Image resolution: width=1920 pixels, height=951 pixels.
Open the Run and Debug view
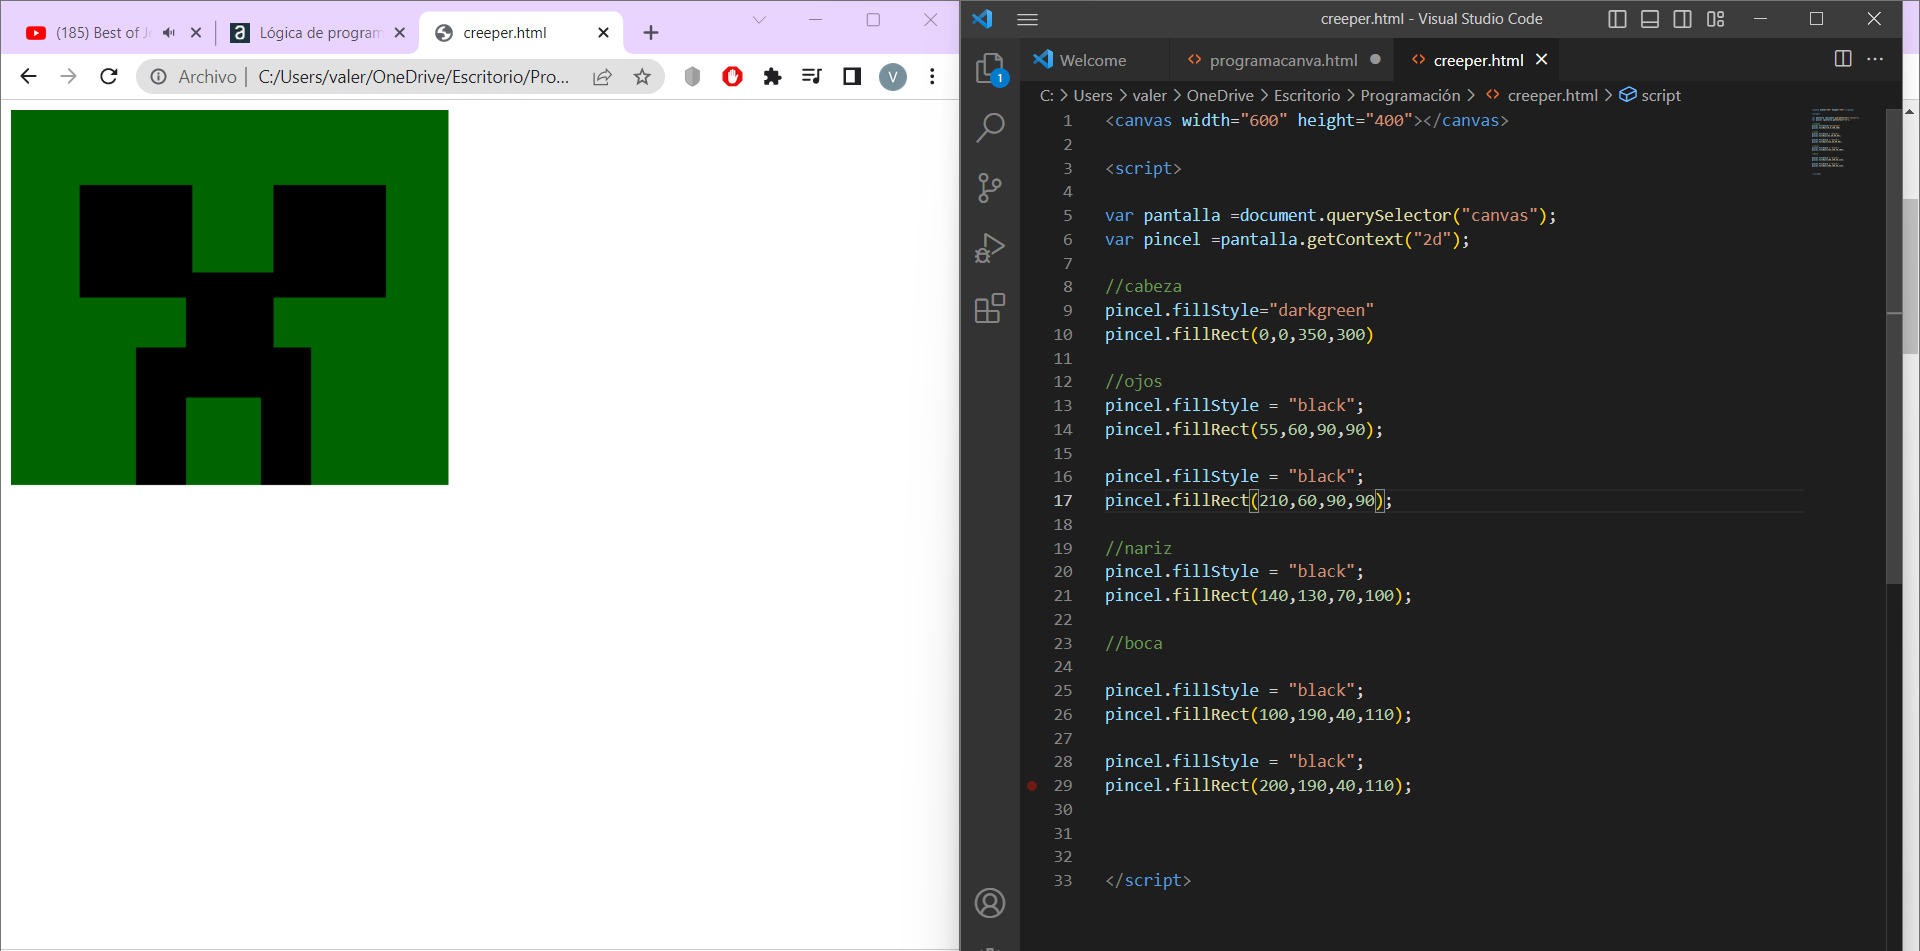pyautogui.click(x=990, y=248)
